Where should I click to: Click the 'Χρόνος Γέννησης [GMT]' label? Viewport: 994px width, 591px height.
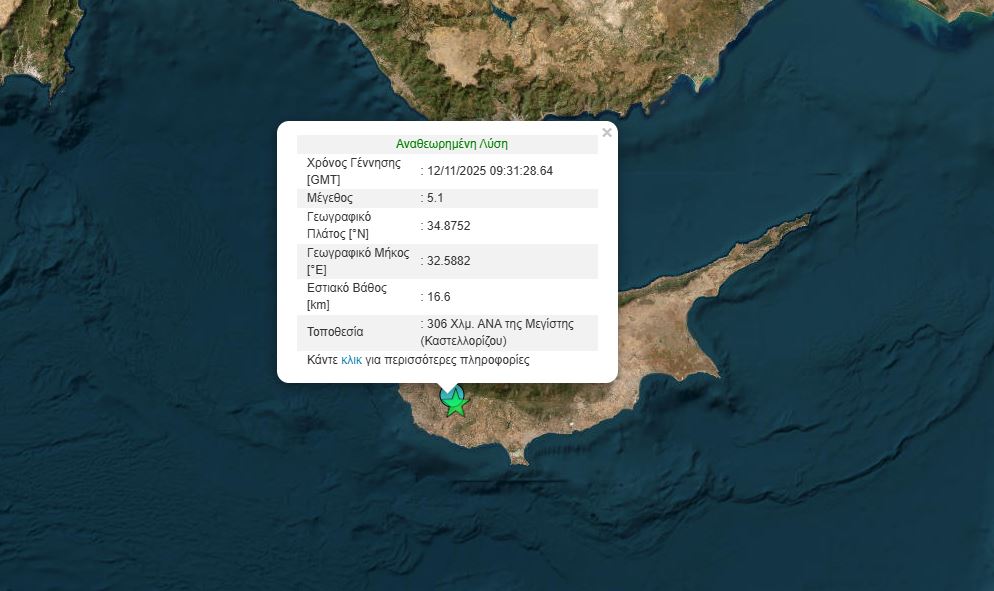click(353, 171)
